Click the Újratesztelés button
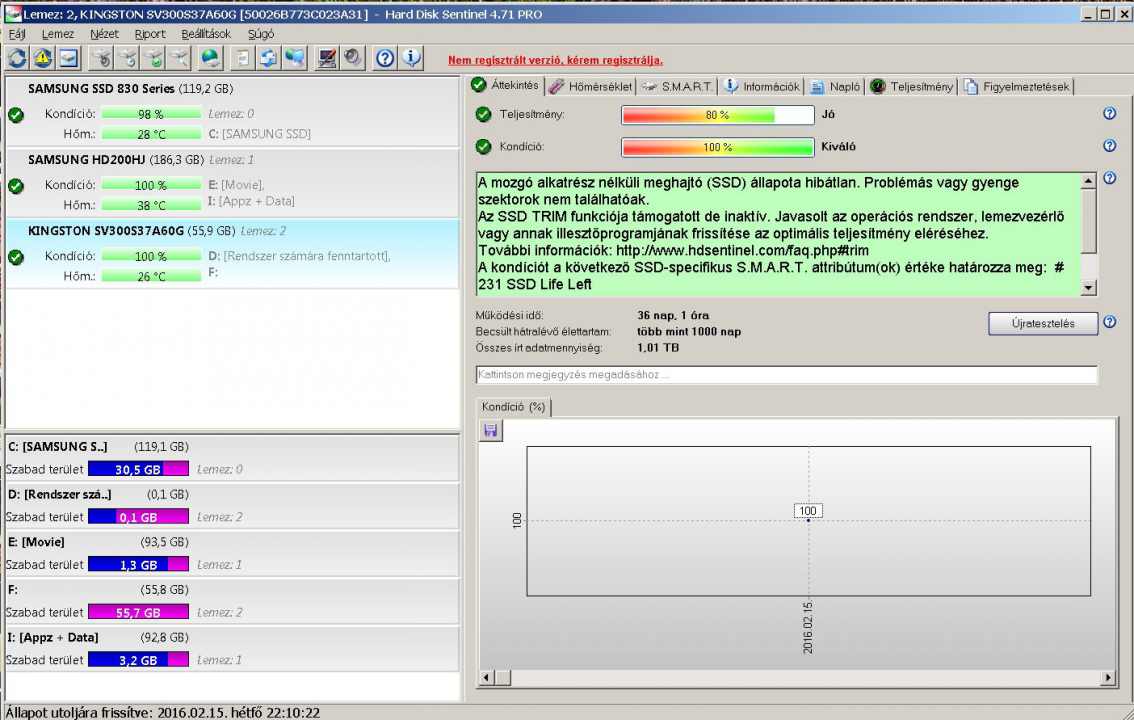The height and width of the screenshot is (720, 1134). [1043, 323]
